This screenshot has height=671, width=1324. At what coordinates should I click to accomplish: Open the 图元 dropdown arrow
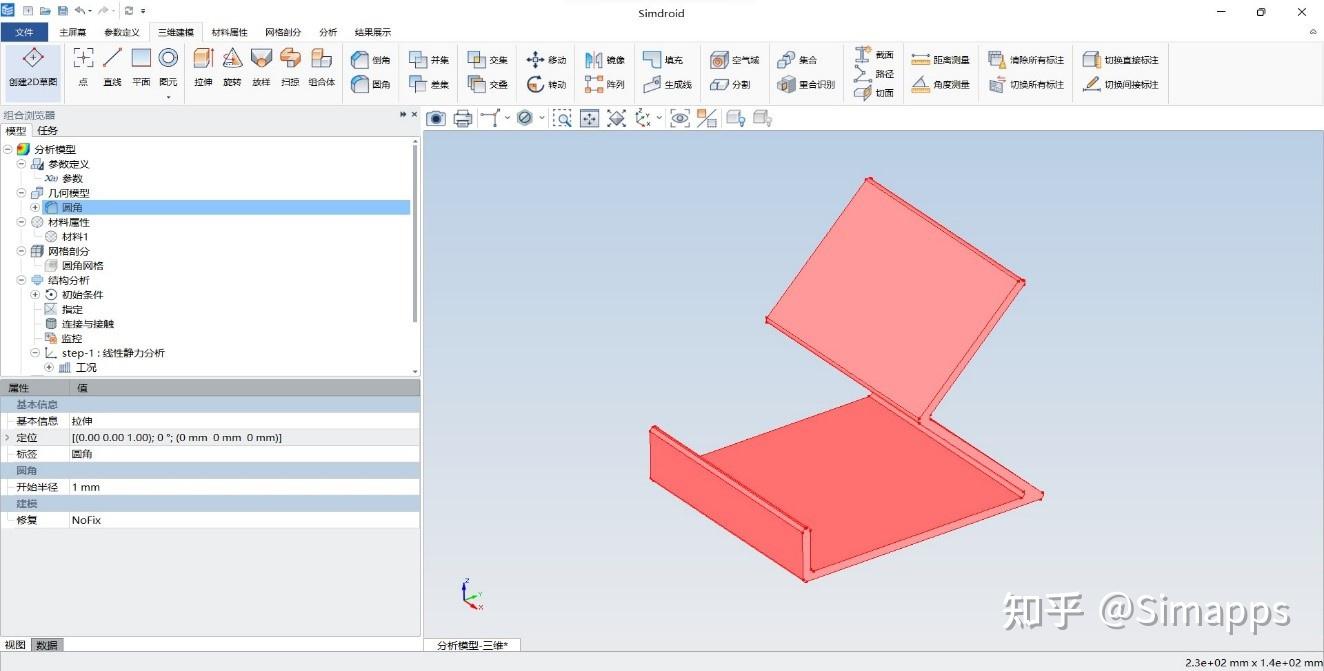[x=169, y=97]
